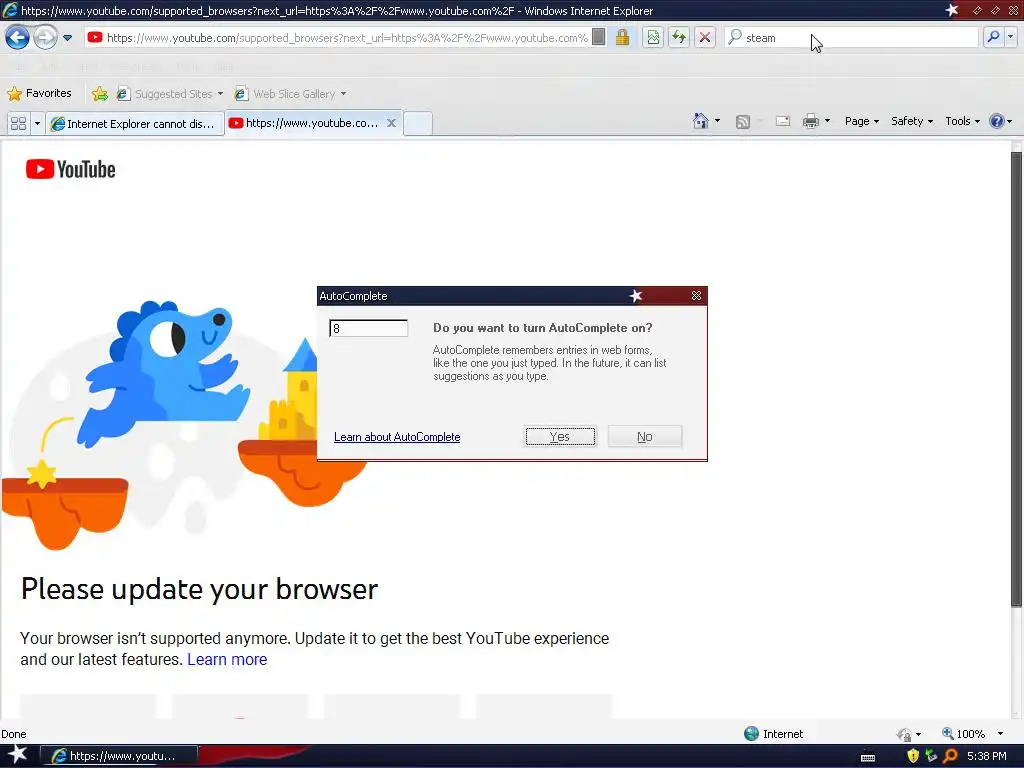Open the Print dropdown arrow
The width and height of the screenshot is (1024, 768).
tap(827, 121)
